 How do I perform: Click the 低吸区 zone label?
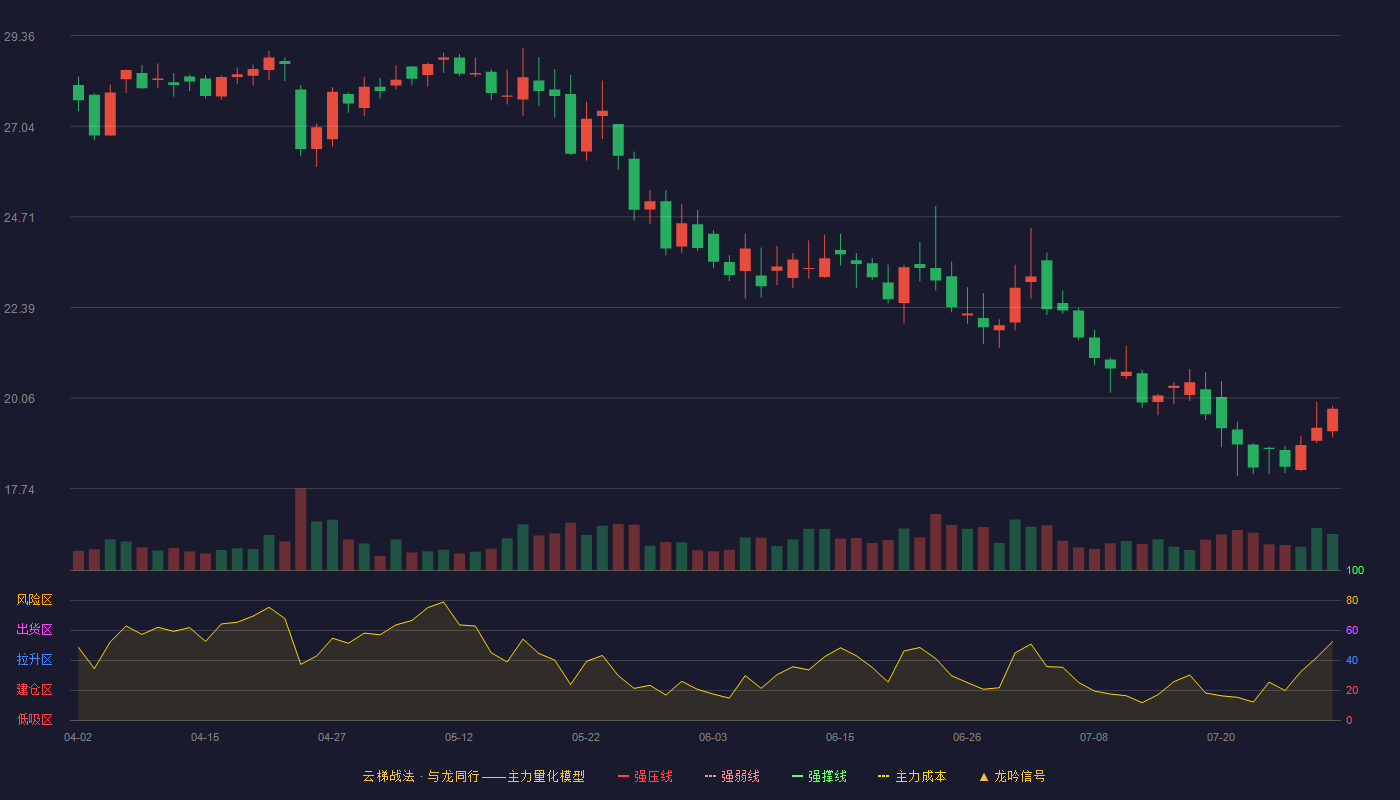click(x=34, y=719)
